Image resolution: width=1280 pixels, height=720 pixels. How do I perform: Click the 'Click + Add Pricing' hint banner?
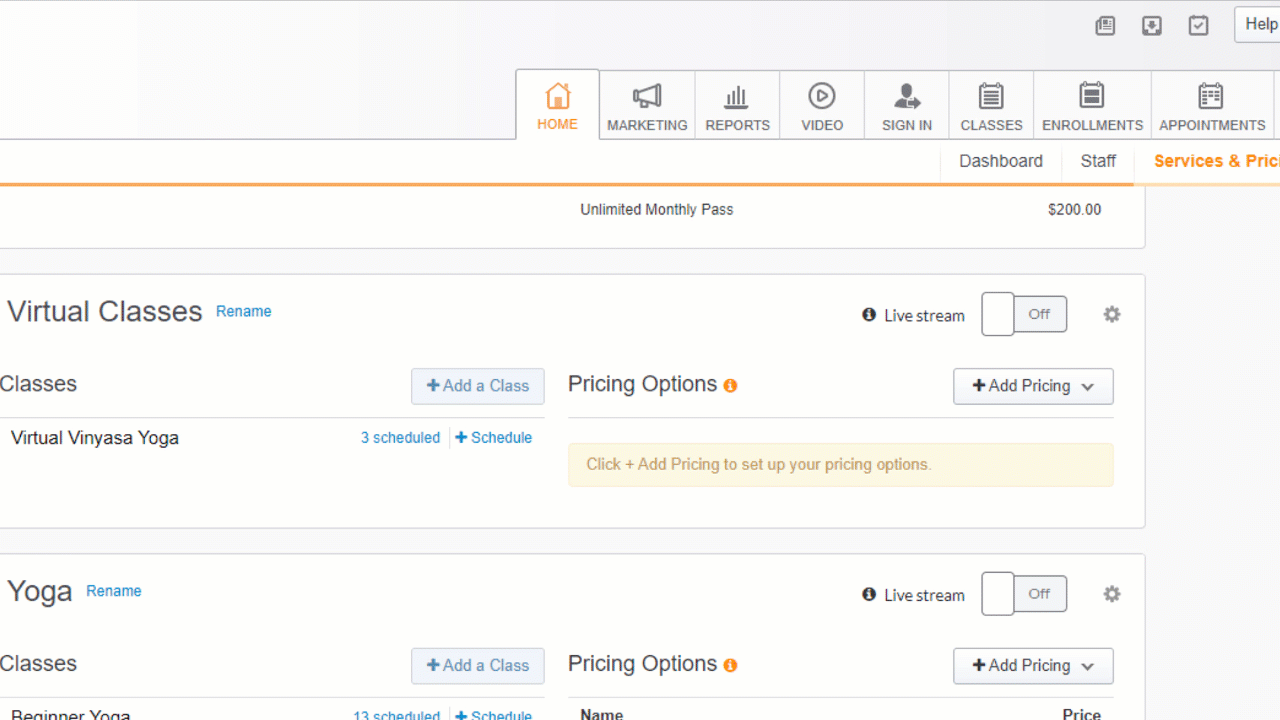(841, 465)
